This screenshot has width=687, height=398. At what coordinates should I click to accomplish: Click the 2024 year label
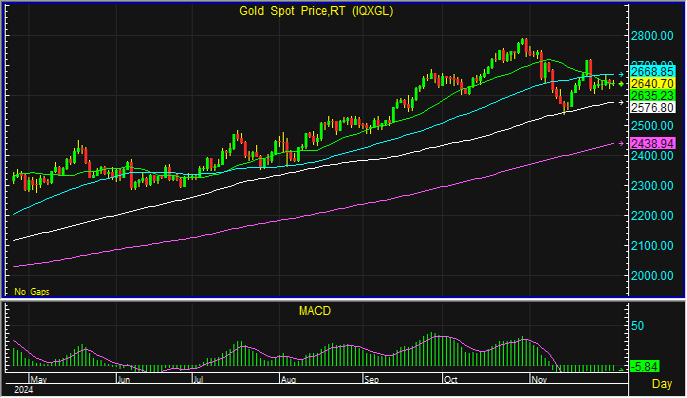point(23,390)
